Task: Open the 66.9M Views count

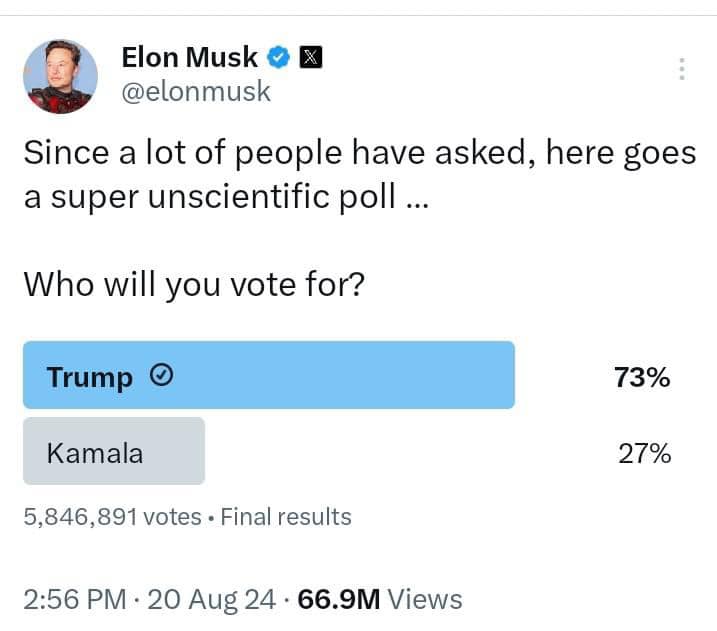Action: click(x=380, y=599)
